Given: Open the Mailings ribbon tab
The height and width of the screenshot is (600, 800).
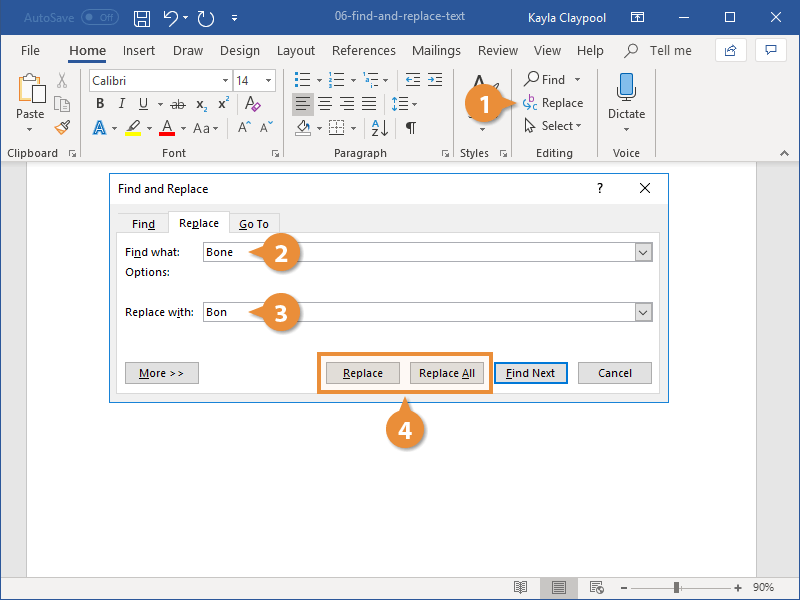Looking at the screenshot, I should 436,50.
